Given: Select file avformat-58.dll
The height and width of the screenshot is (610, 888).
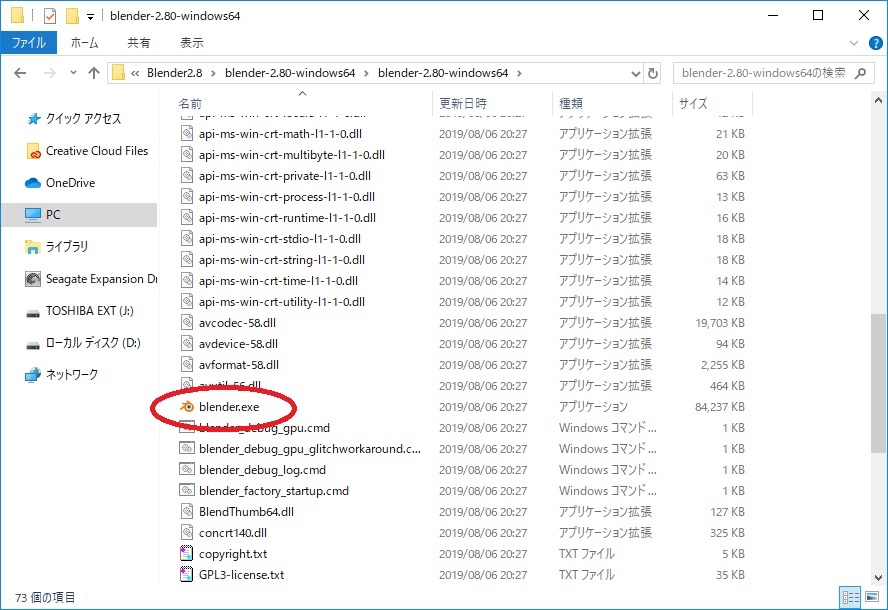Looking at the screenshot, I should [238, 365].
